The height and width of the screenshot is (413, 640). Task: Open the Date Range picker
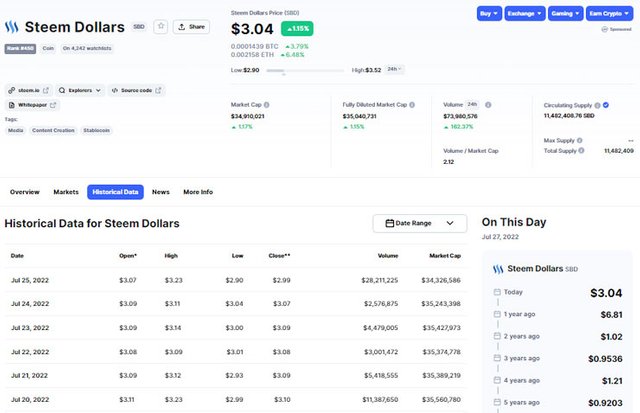pos(420,223)
